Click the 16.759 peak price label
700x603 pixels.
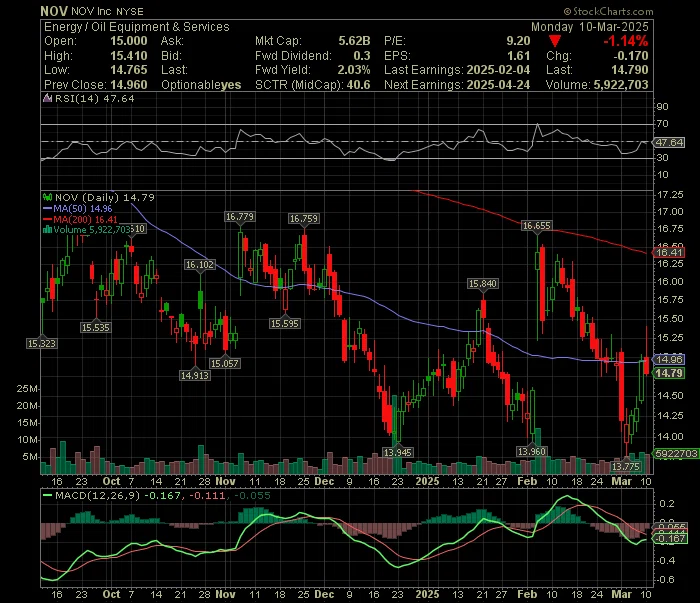coord(304,219)
